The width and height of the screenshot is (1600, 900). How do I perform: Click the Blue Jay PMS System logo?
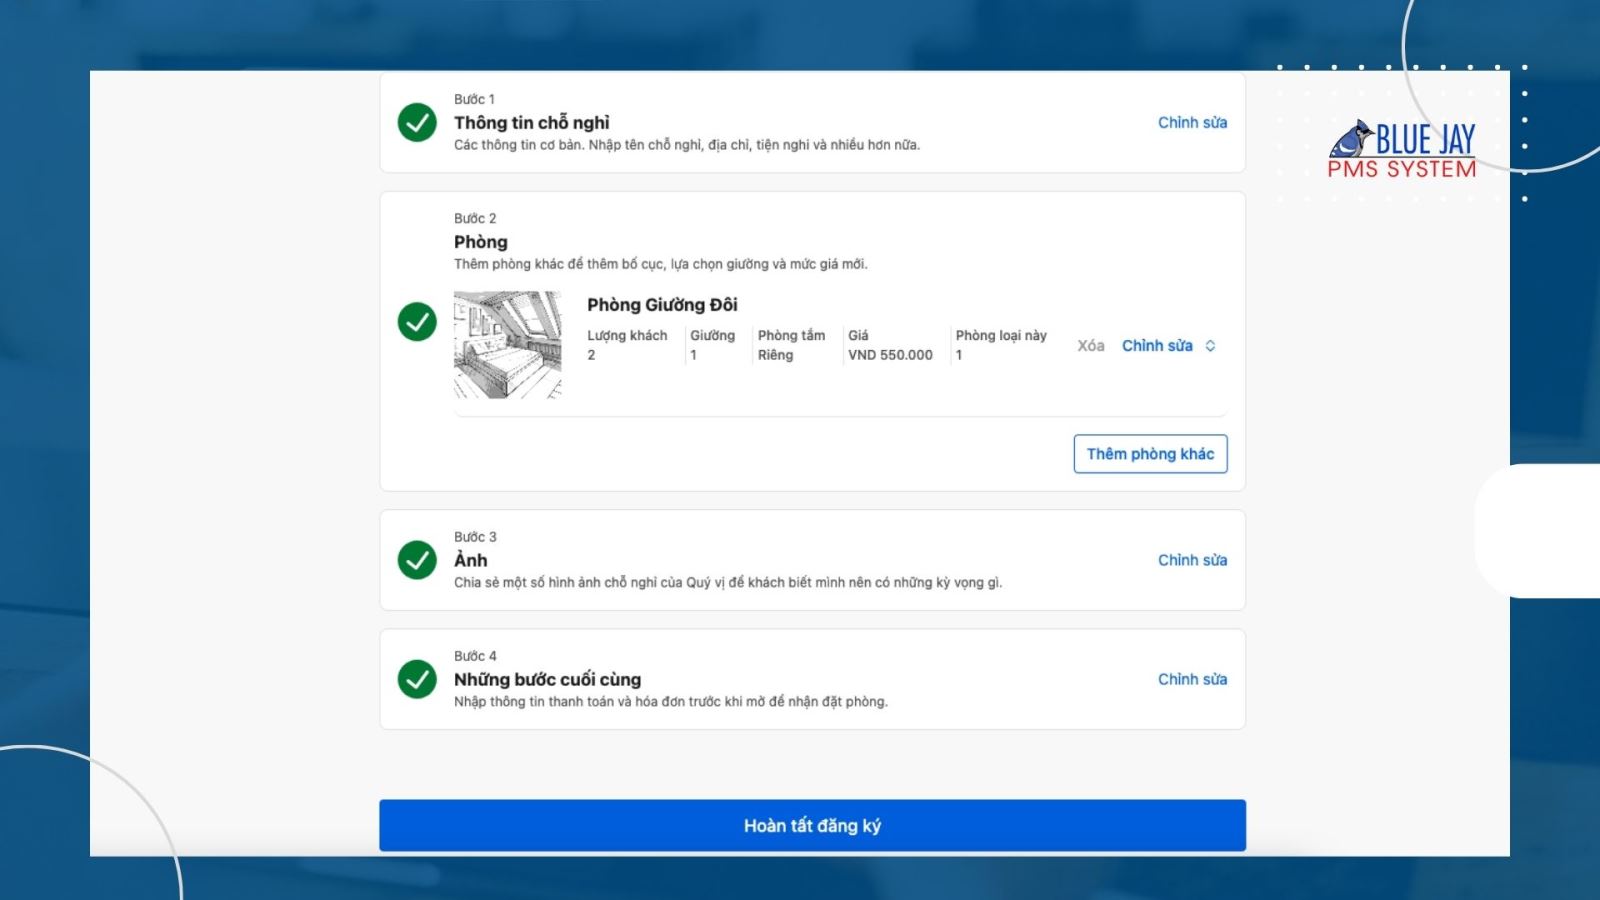[x=1402, y=150]
